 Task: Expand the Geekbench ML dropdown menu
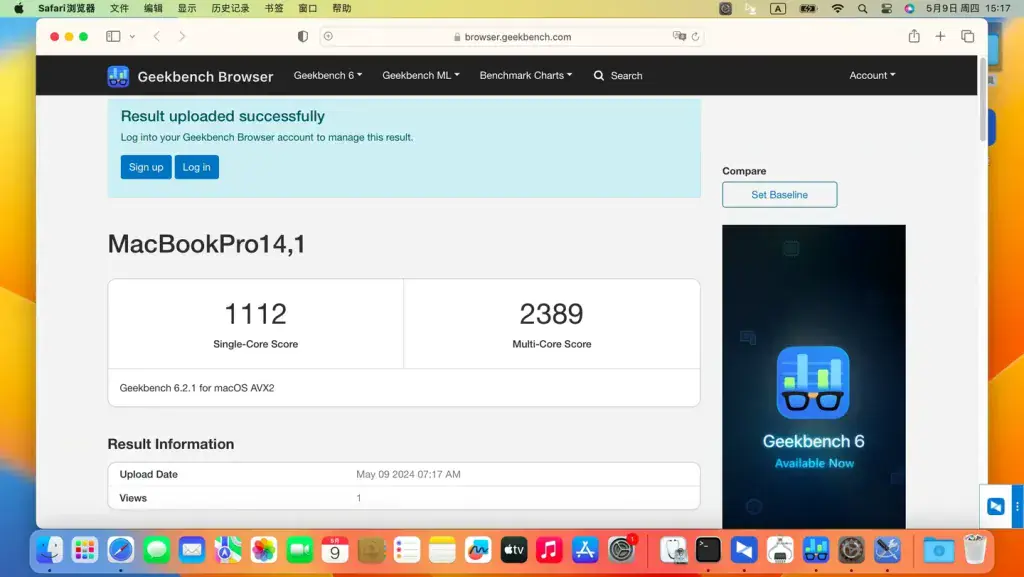pos(421,75)
